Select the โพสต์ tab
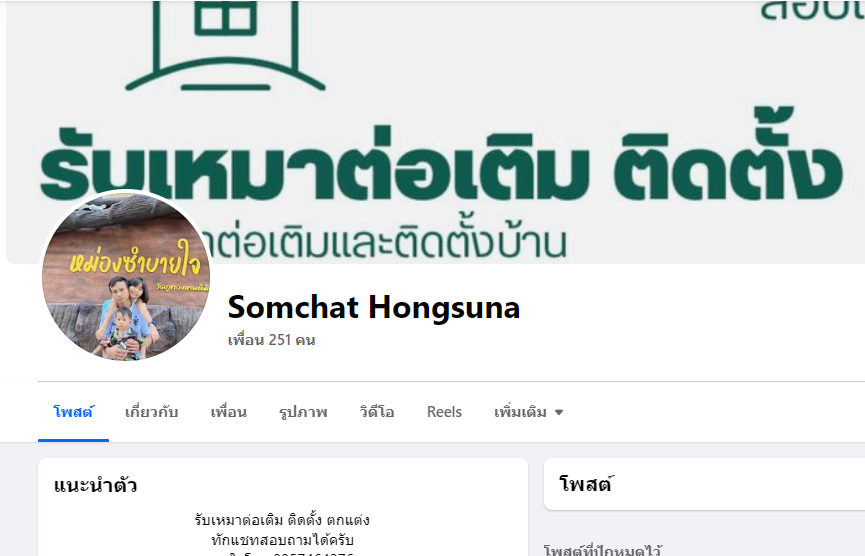Viewport: 865px width, 556px height. coord(73,412)
